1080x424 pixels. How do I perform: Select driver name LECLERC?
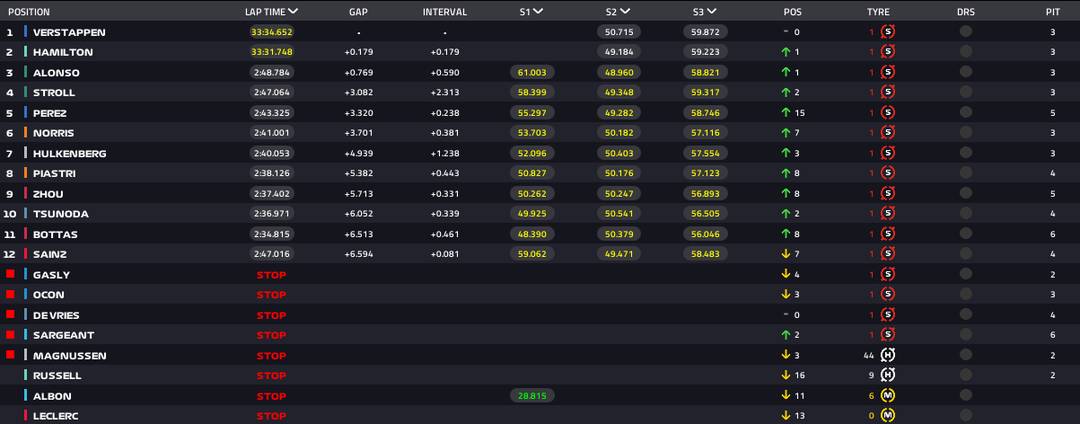pyautogui.click(x=58, y=416)
